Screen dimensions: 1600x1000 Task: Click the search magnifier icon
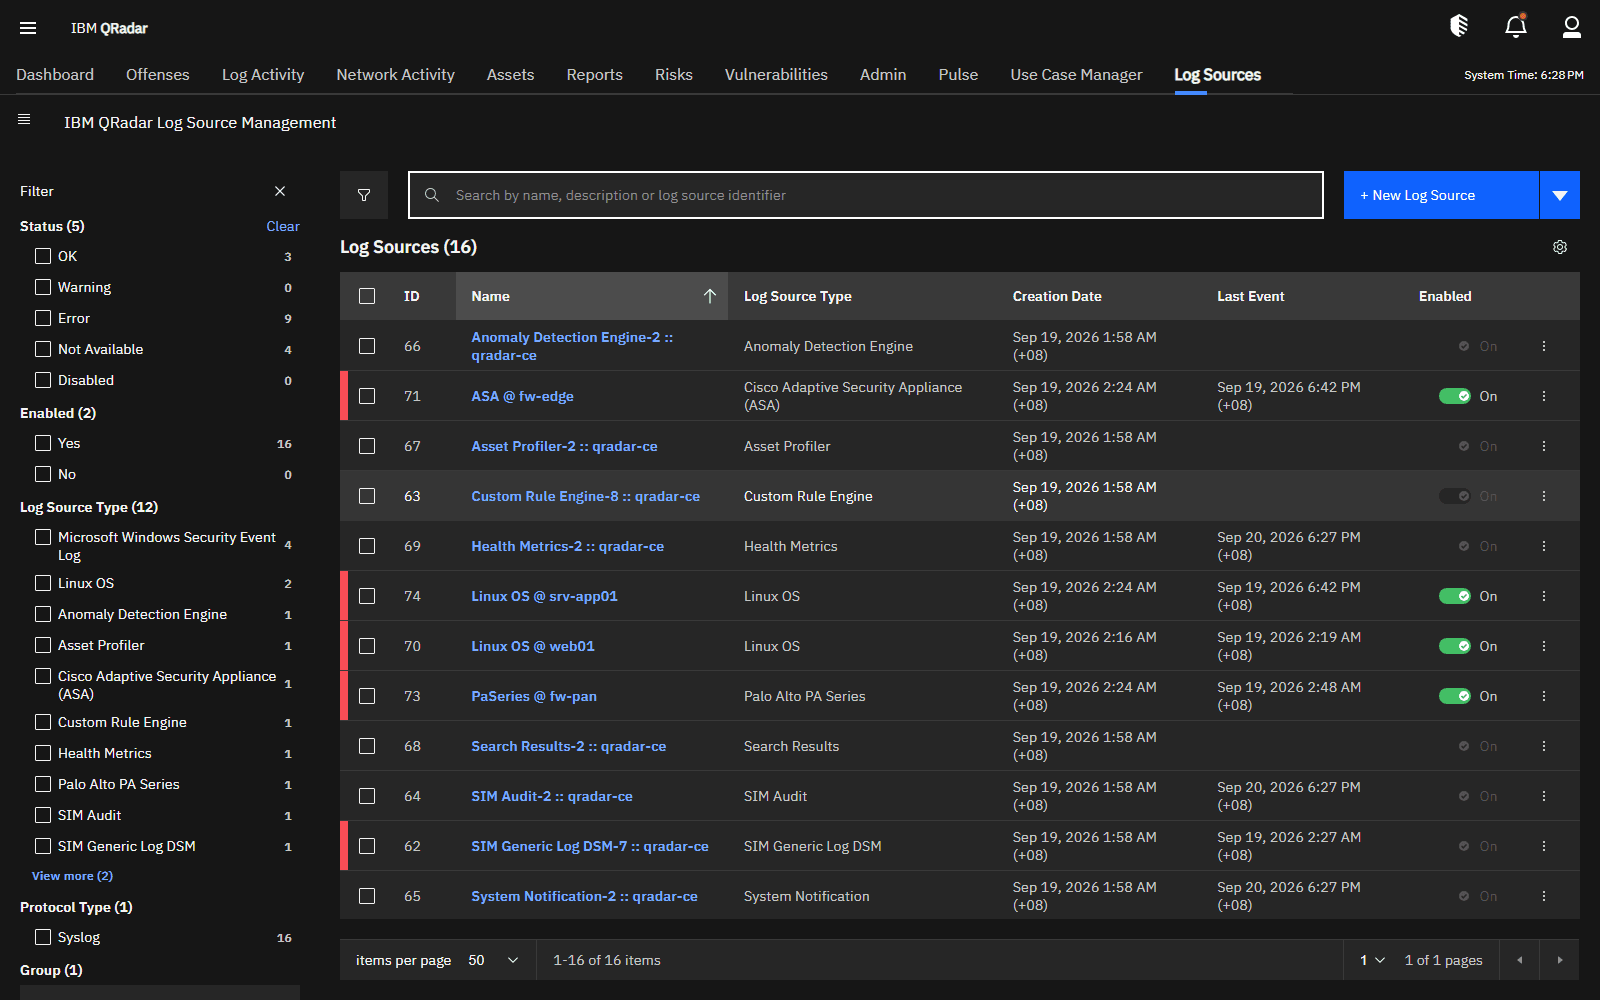pyautogui.click(x=432, y=195)
